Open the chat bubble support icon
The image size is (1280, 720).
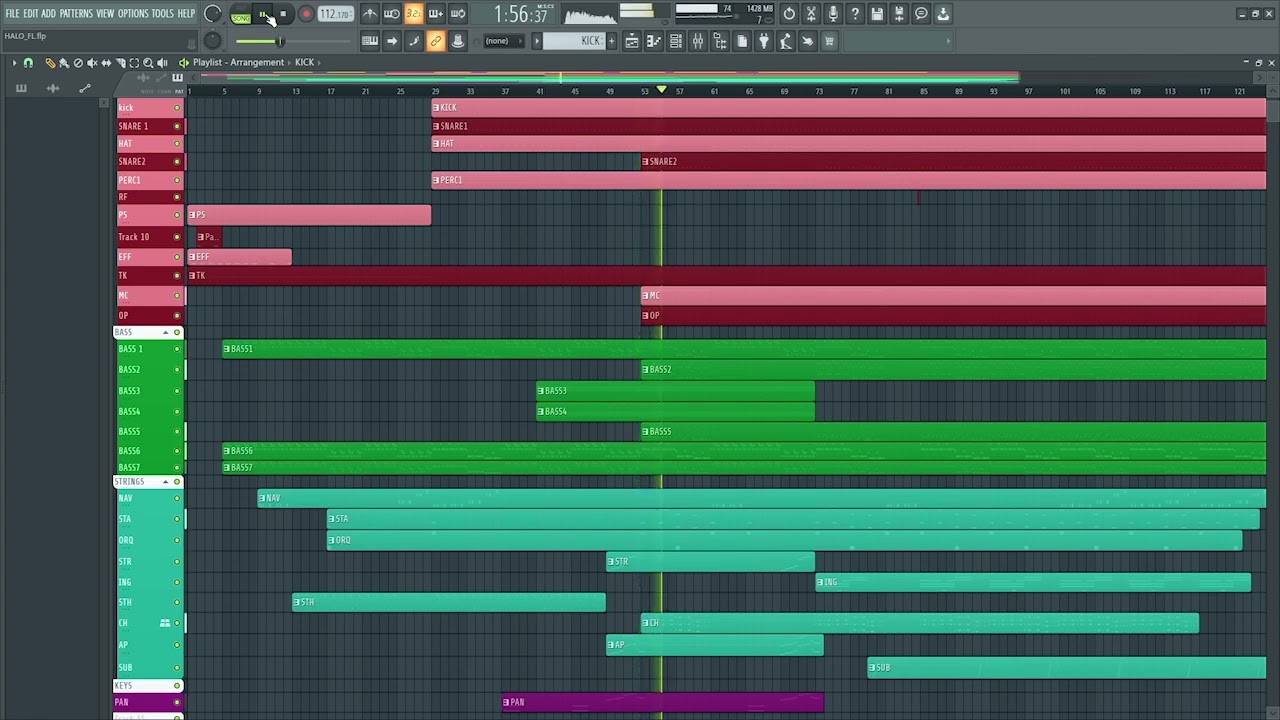click(x=921, y=14)
